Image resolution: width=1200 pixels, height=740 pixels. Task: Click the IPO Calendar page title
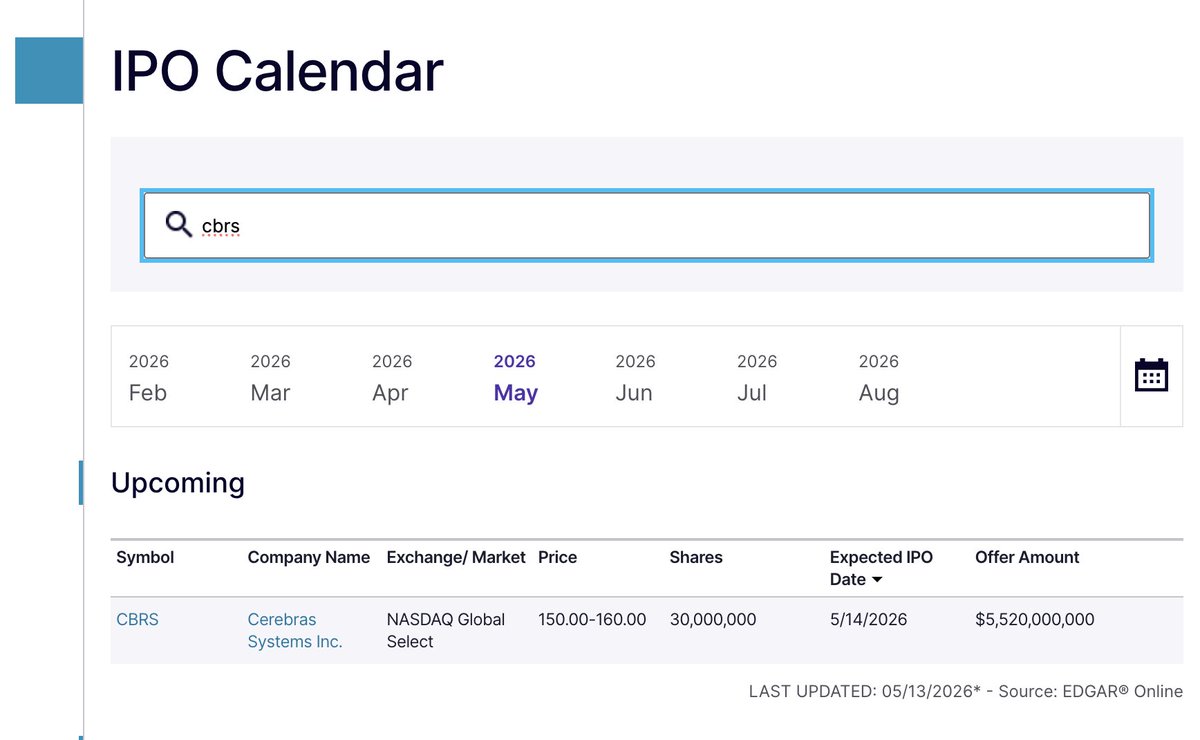[x=277, y=71]
